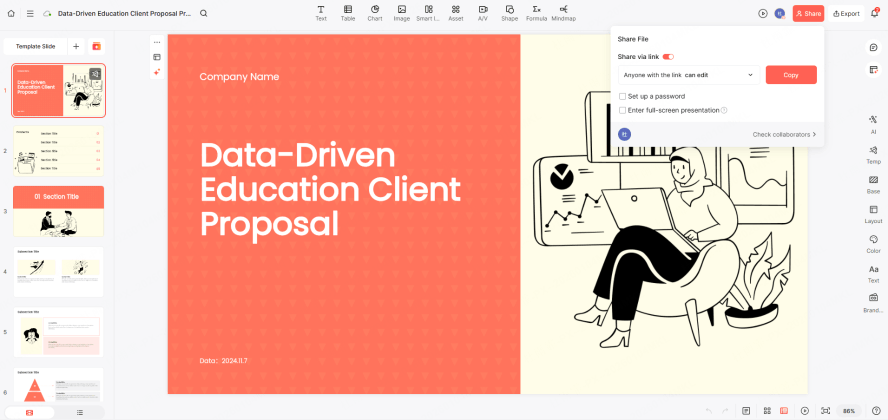The image size is (888, 420).
Task: Open the hamburger main menu
Action: [x=31, y=14]
